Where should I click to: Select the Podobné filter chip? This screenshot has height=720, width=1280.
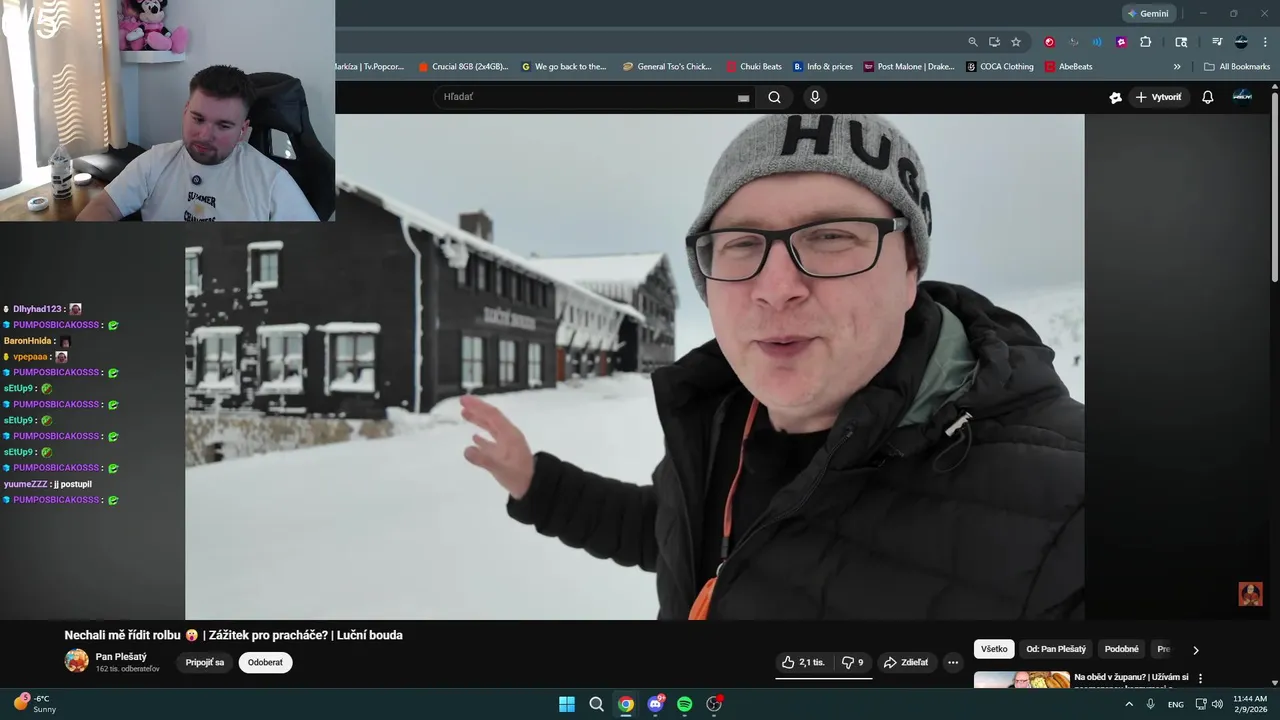1121,649
